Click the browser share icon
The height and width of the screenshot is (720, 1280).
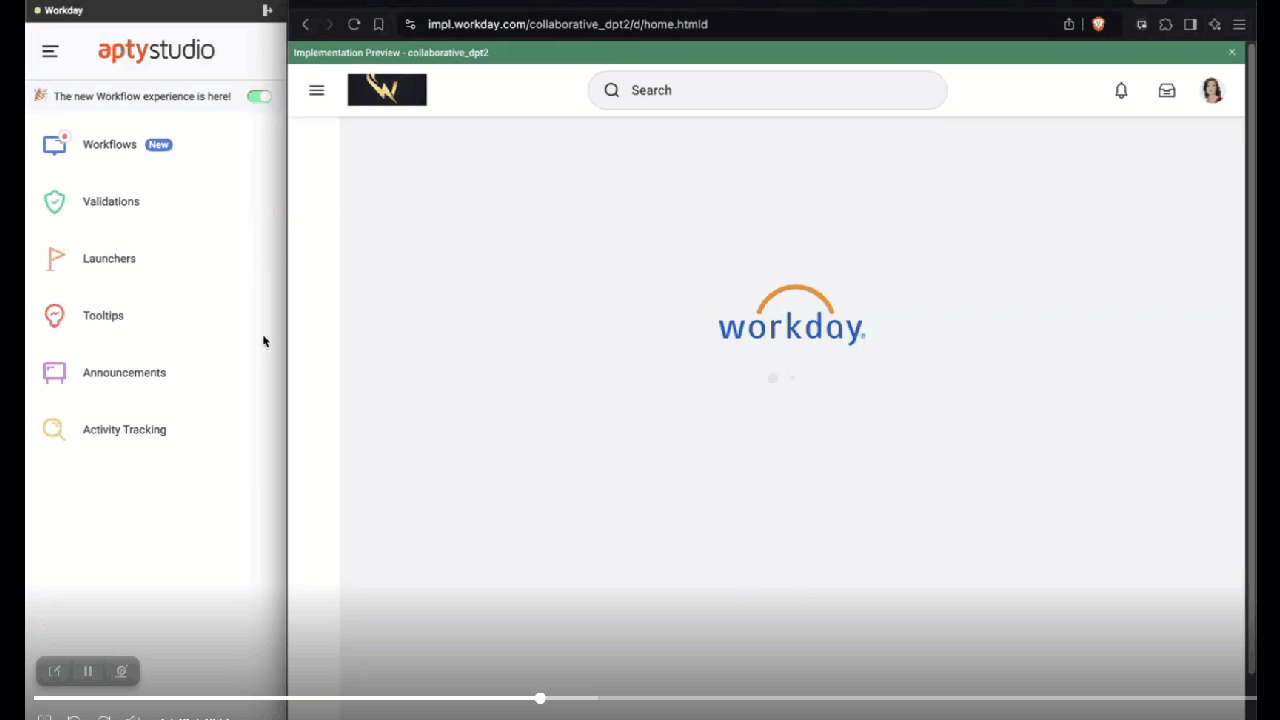click(1069, 24)
